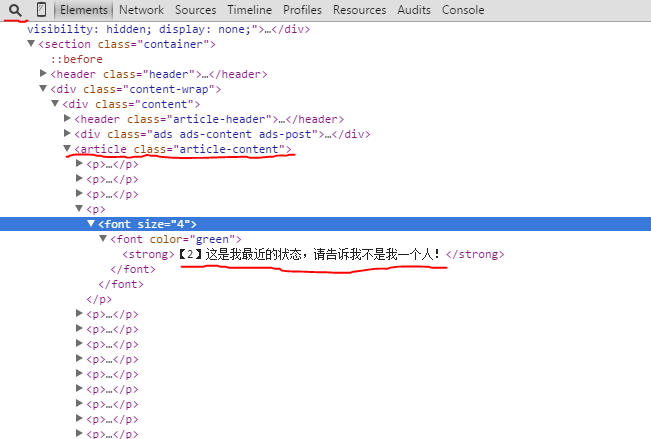Viewport: 651px width, 439px height.
Task: Open the Network tab
Action: 141,10
